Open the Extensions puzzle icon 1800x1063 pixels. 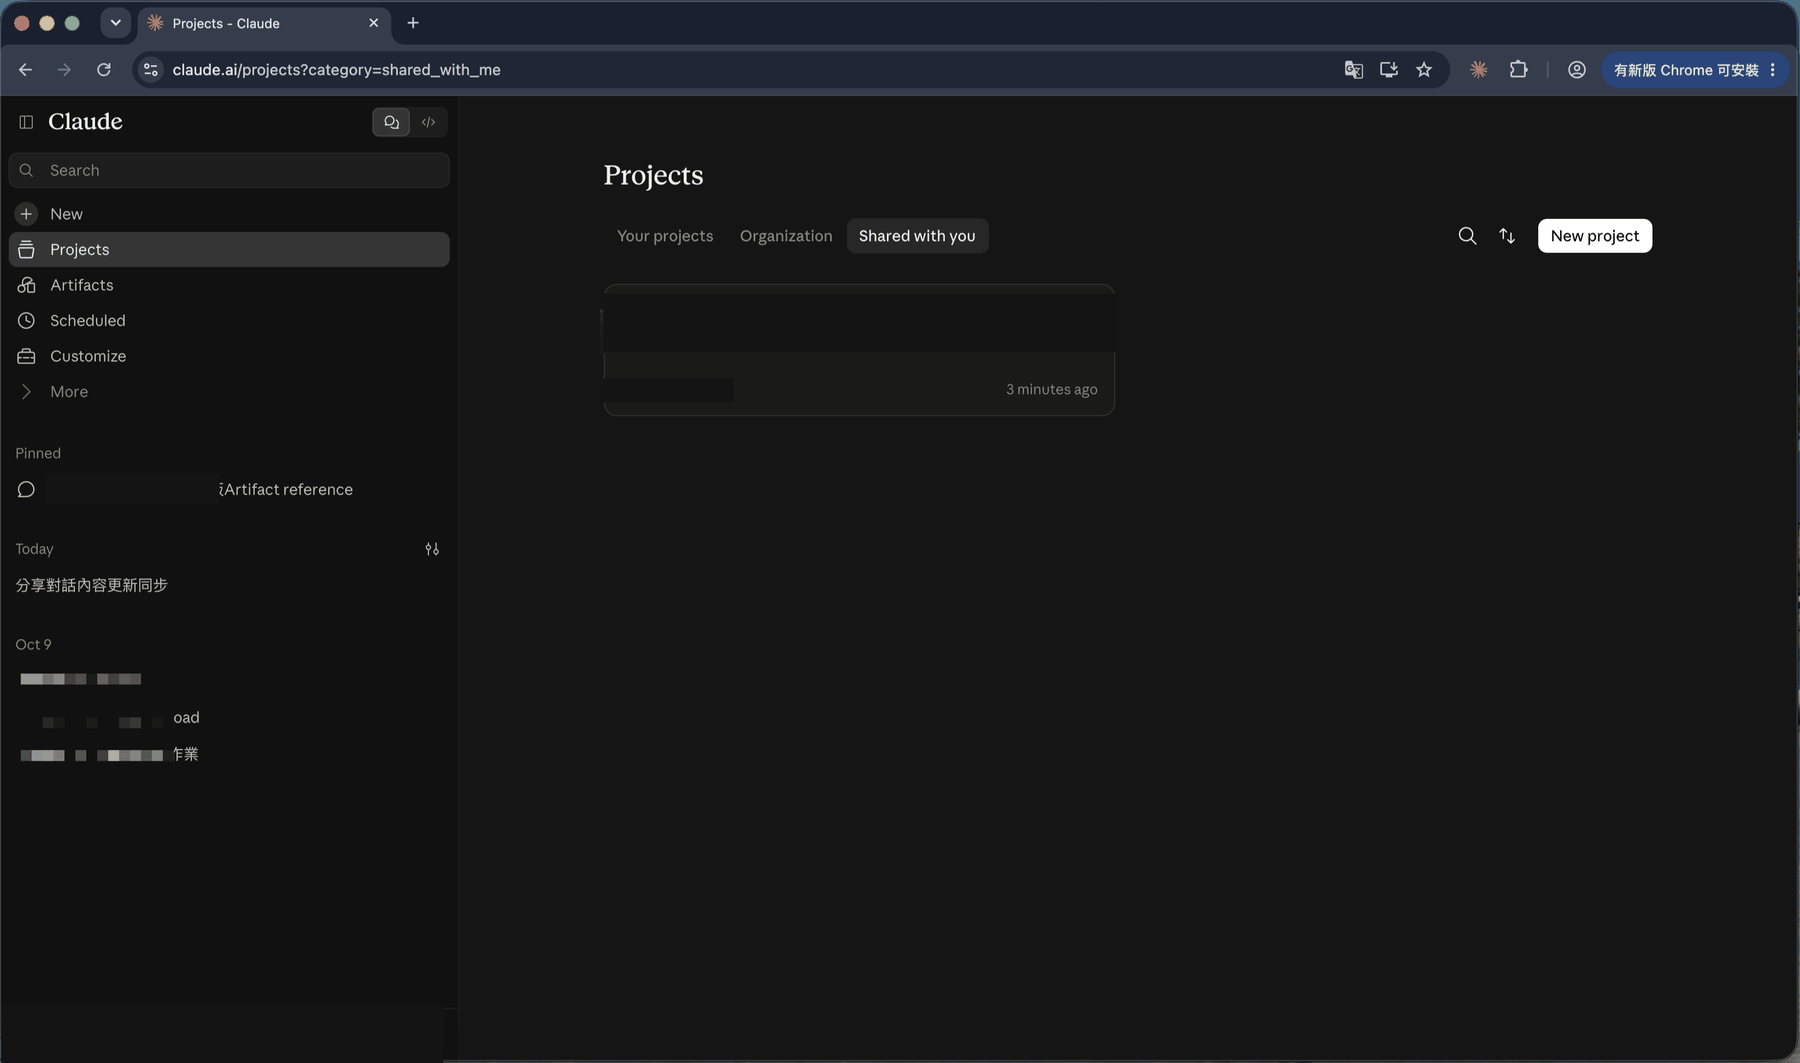[1519, 70]
